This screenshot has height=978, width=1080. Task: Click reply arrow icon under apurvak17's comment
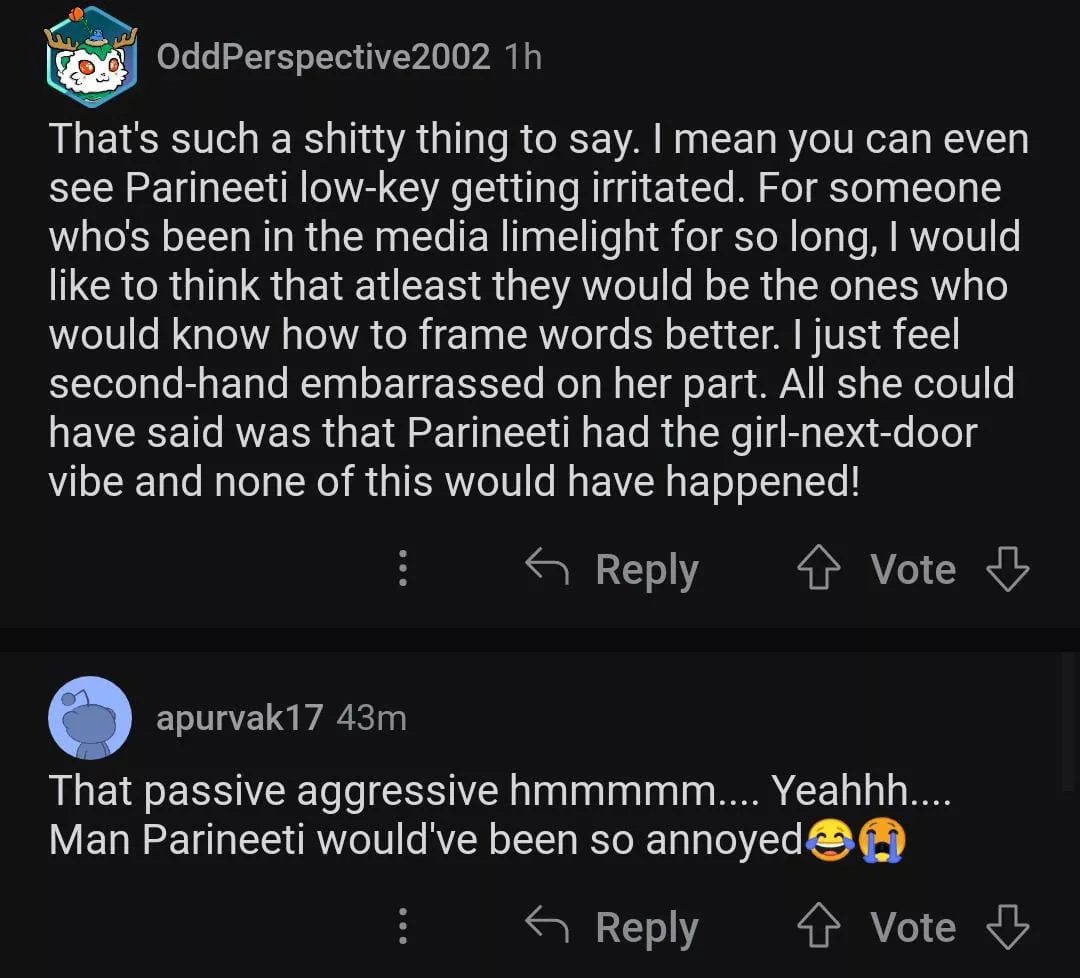click(548, 927)
